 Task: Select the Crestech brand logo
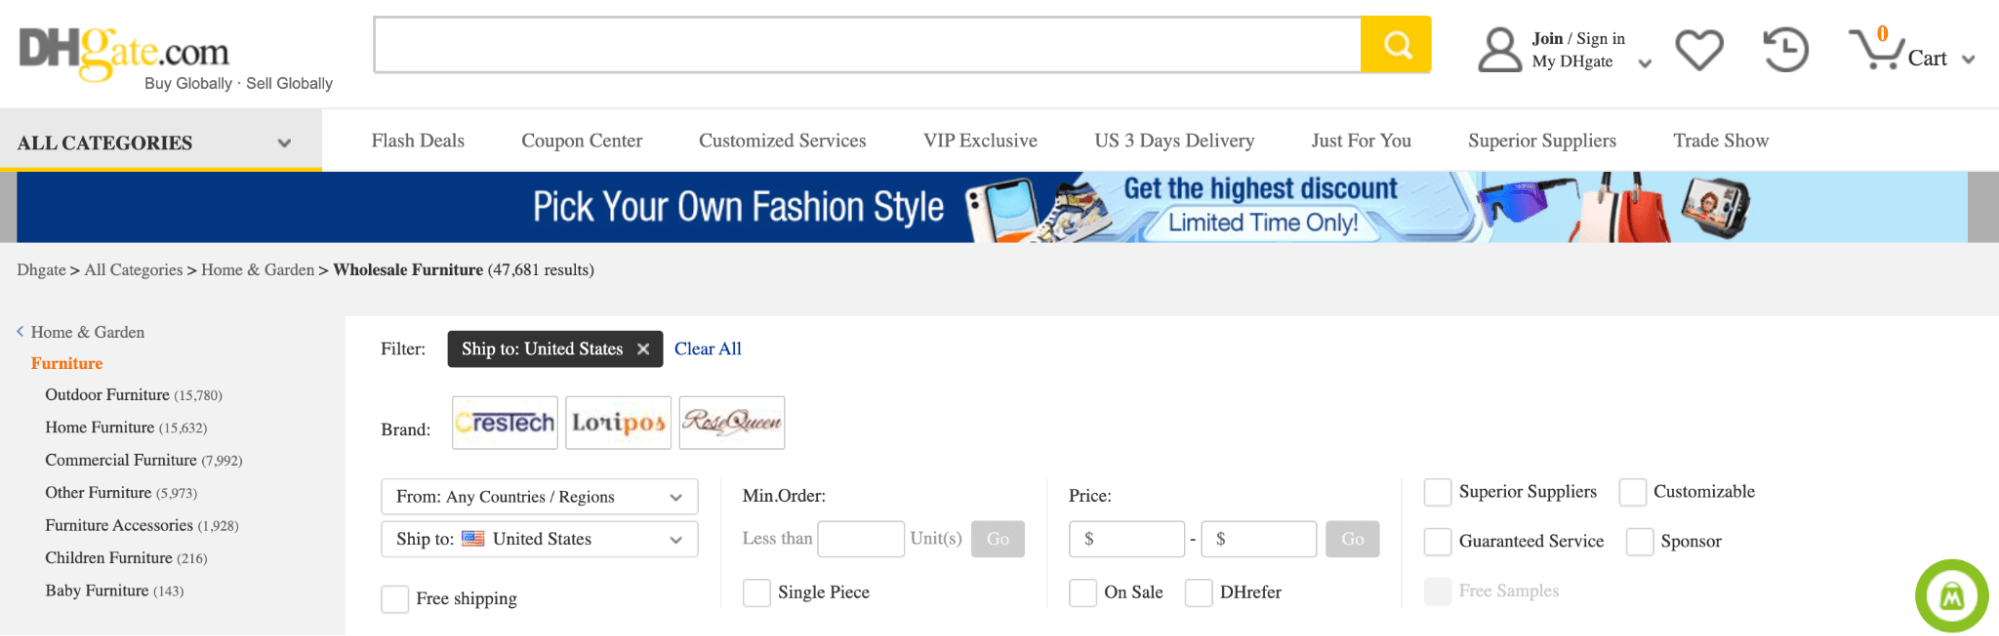pyautogui.click(x=504, y=422)
